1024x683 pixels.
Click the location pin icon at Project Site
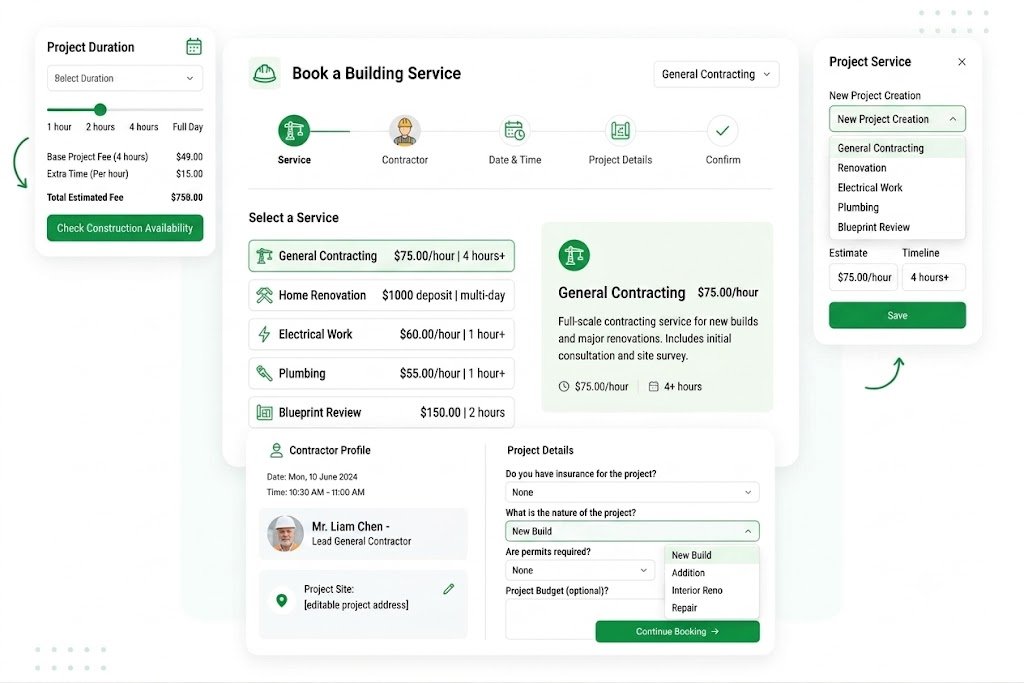point(281,600)
